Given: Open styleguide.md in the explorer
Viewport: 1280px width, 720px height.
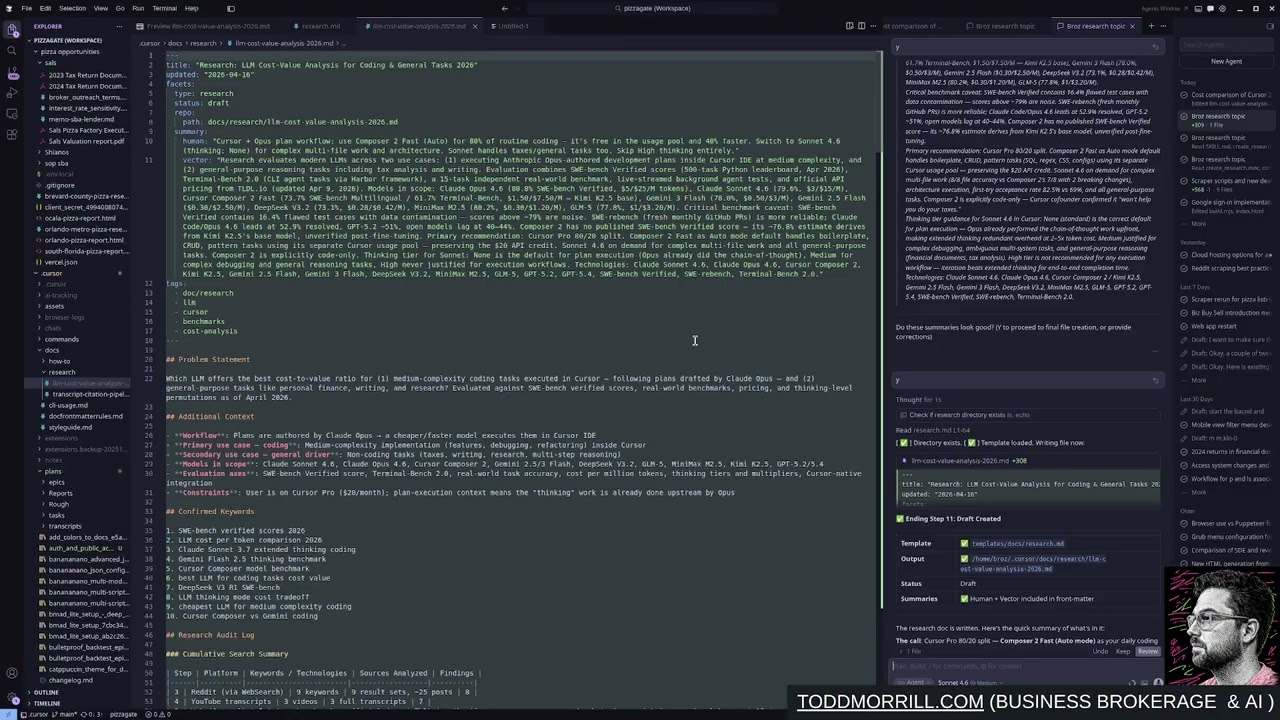Looking at the screenshot, I should pyautogui.click(x=70, y=427).
